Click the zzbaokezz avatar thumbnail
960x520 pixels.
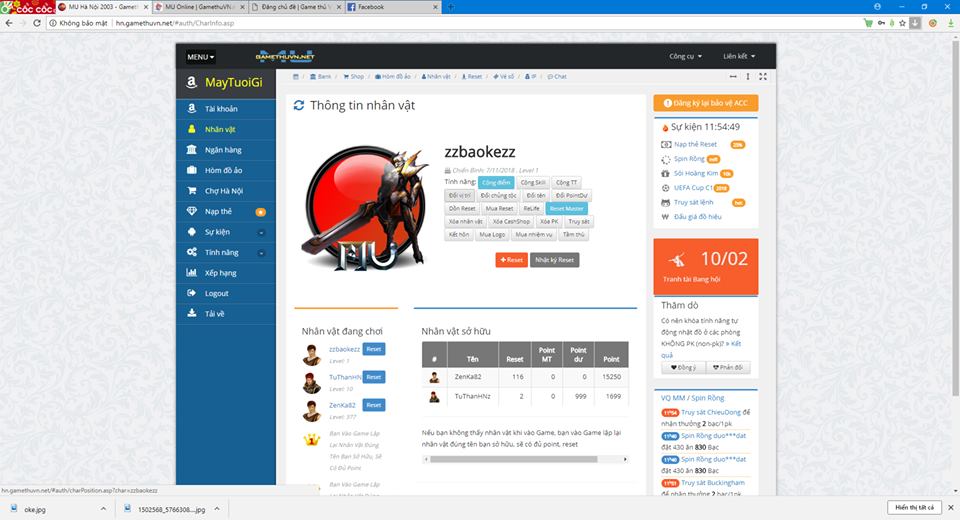pyautogui.click(x=312, y=355)
